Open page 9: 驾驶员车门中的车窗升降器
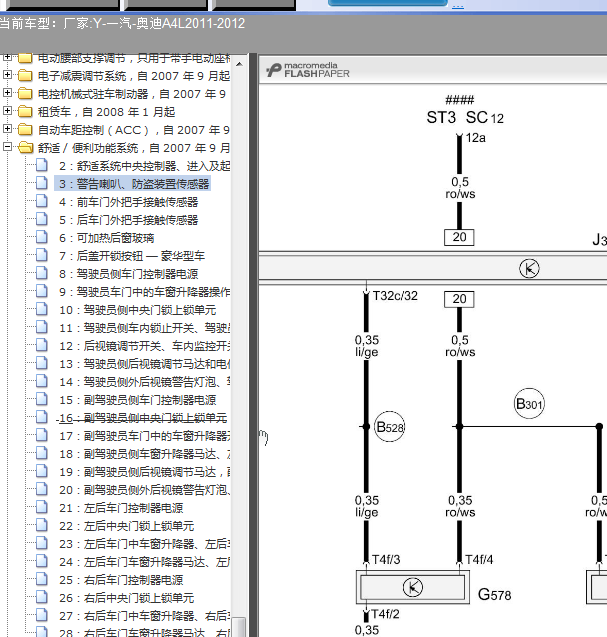 [x=144, y=292]
